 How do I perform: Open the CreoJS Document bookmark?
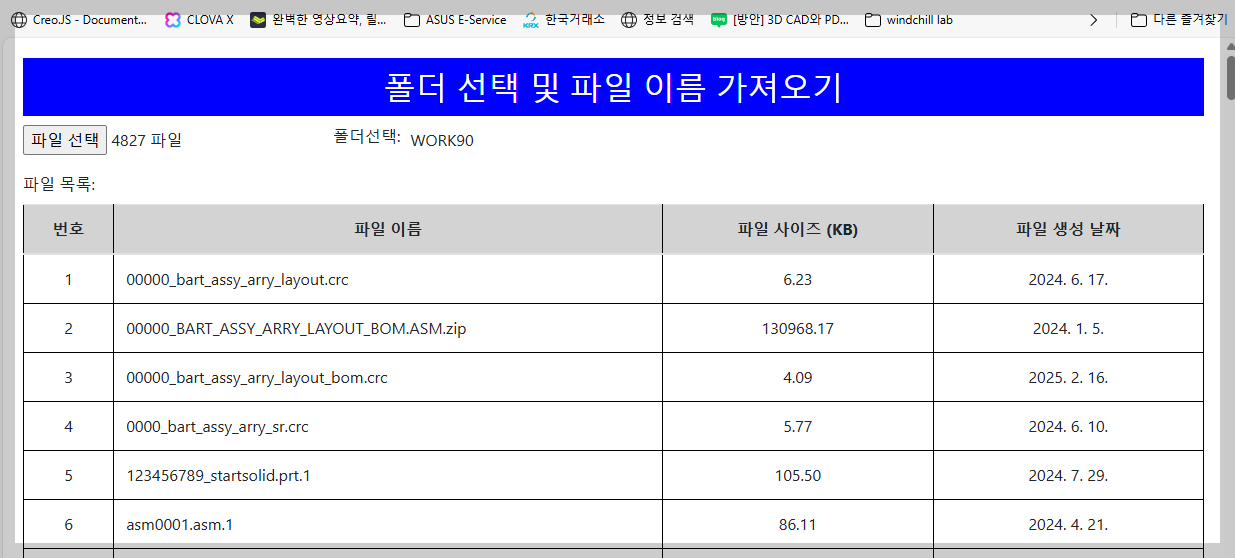coord(80,20)
